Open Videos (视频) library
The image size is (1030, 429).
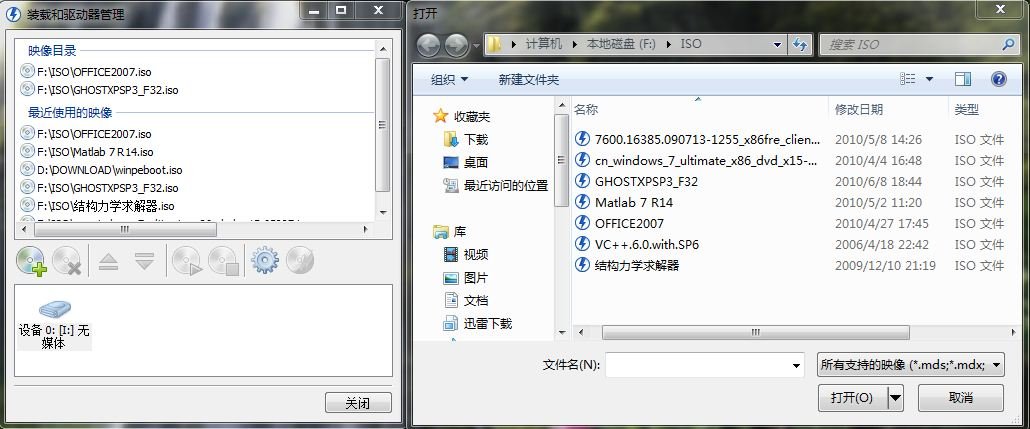pyautogui.click(x=466, y=254)
